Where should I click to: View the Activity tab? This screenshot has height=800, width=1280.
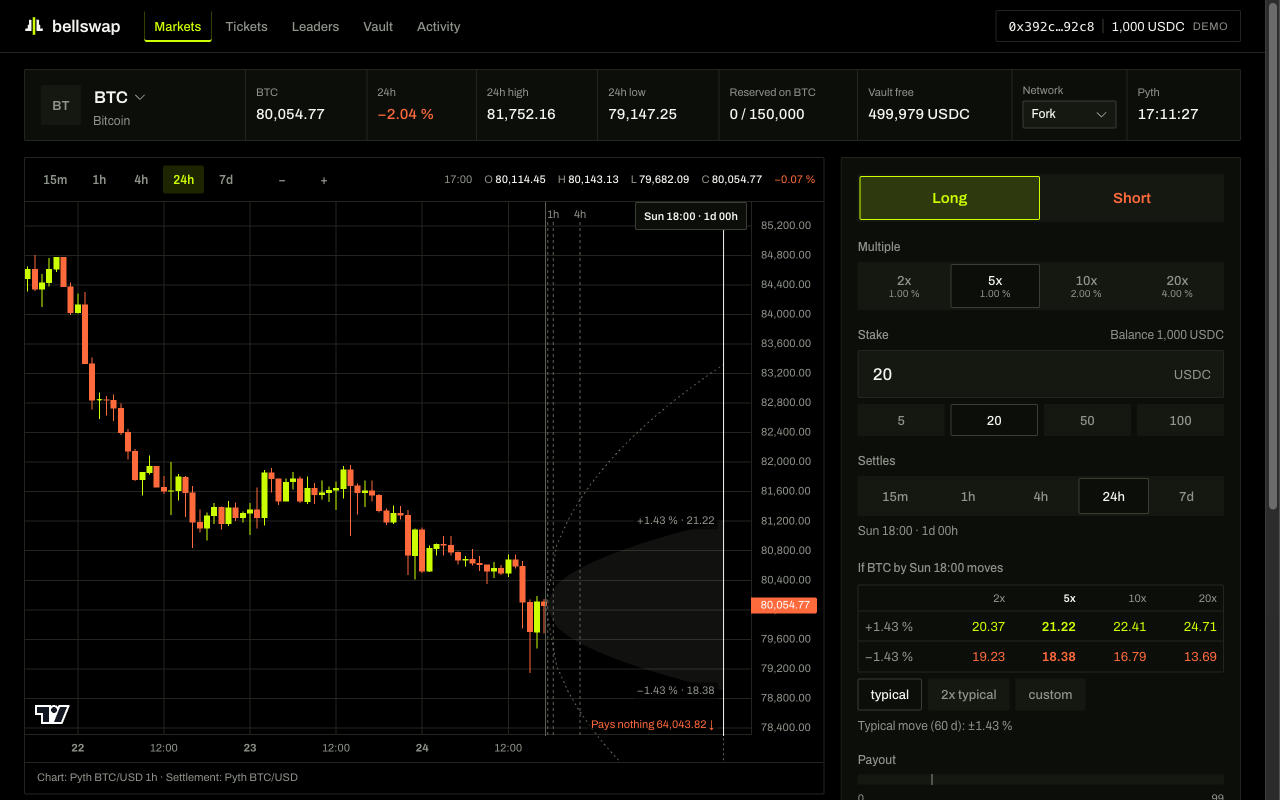[x=438, y=27]
